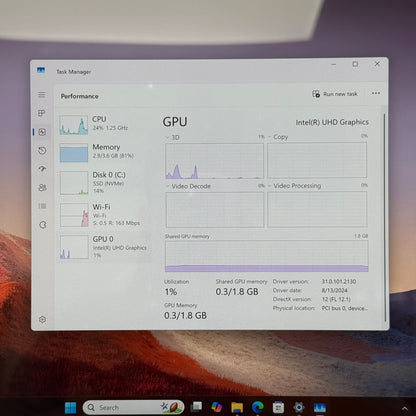
Task: Click the Task Manager vertical scrollbar
Action: (384, 217)
